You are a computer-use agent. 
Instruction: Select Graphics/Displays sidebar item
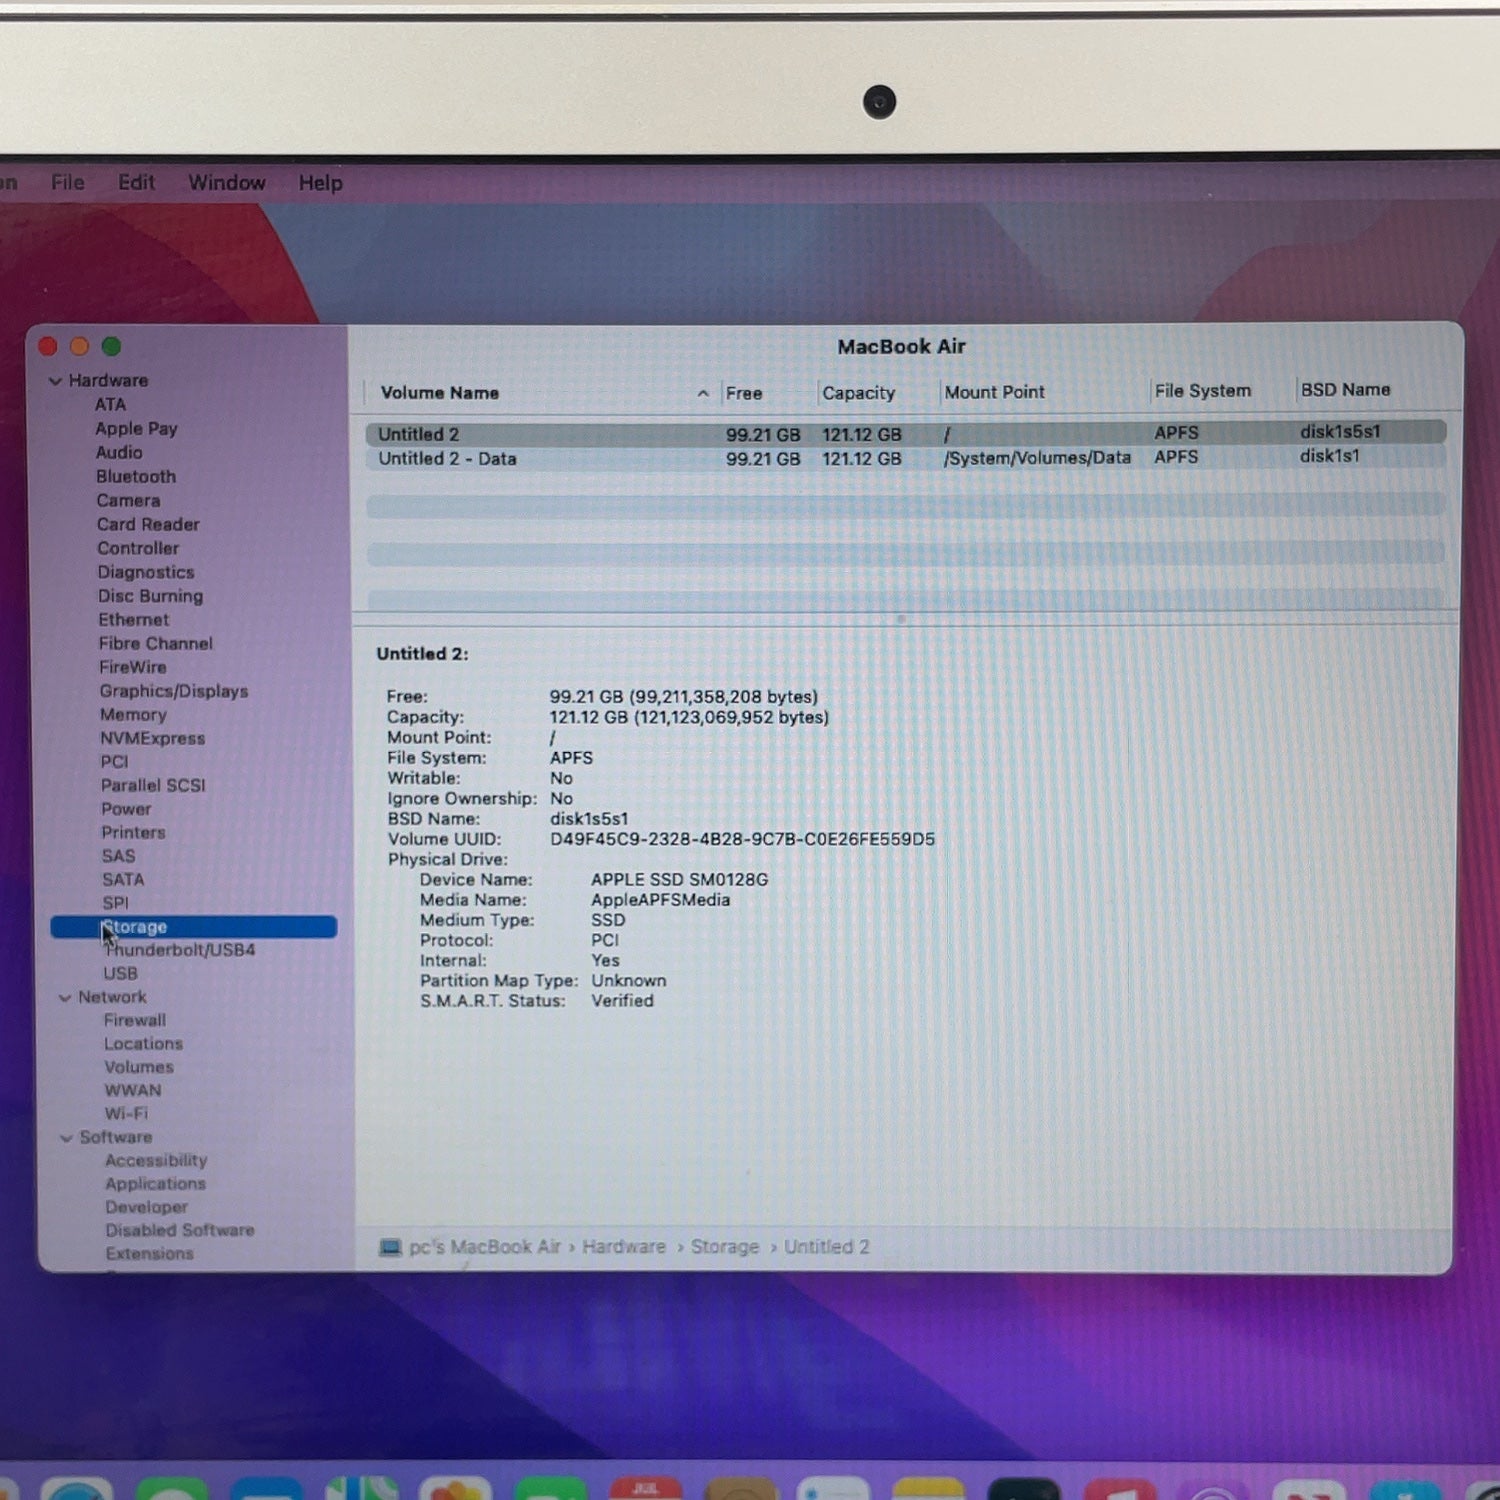pos(173,691)
